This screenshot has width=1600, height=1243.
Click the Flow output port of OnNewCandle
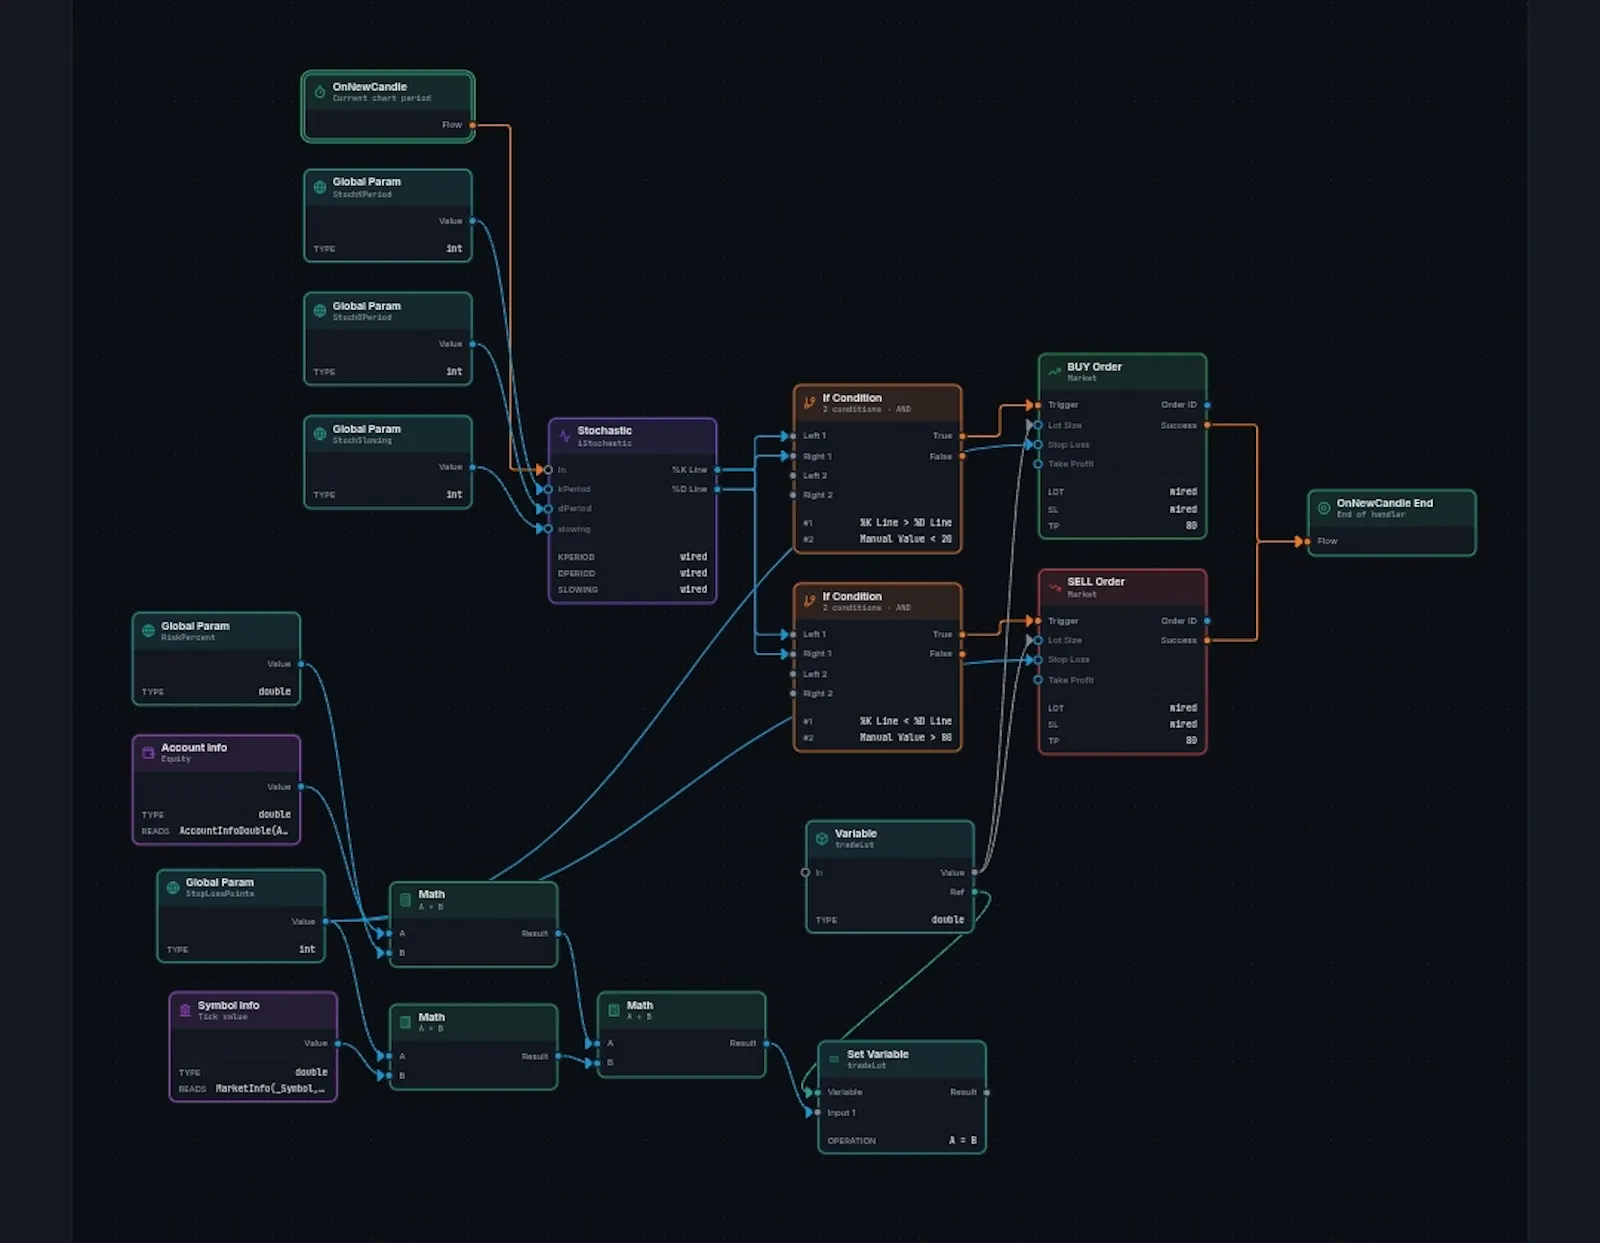coord(473,125)
